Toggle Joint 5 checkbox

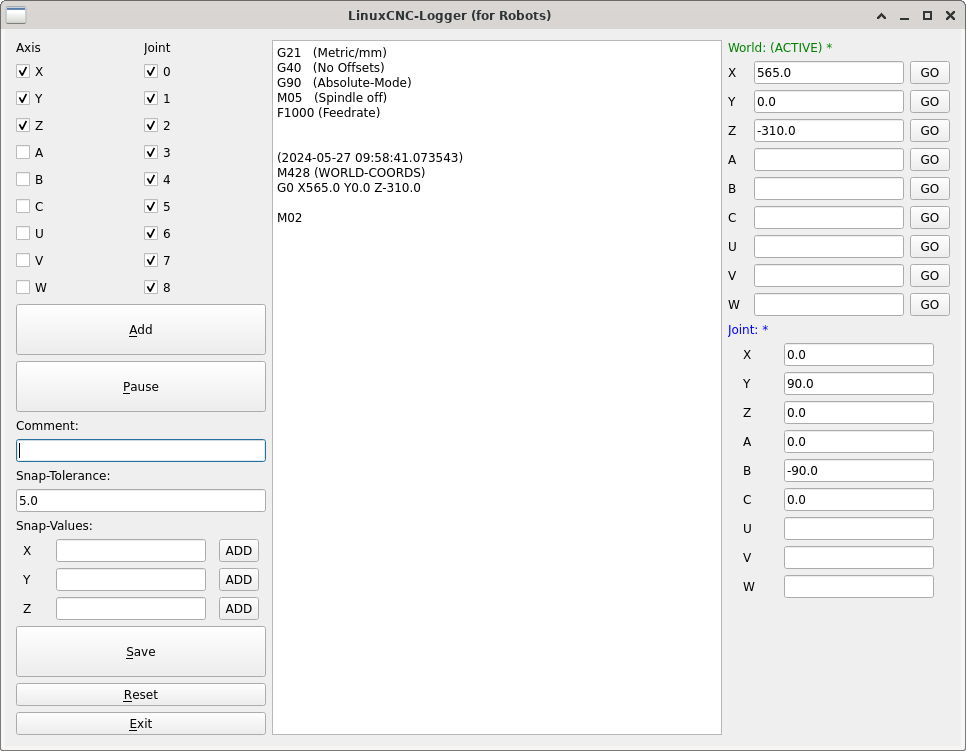click(151, 206)
